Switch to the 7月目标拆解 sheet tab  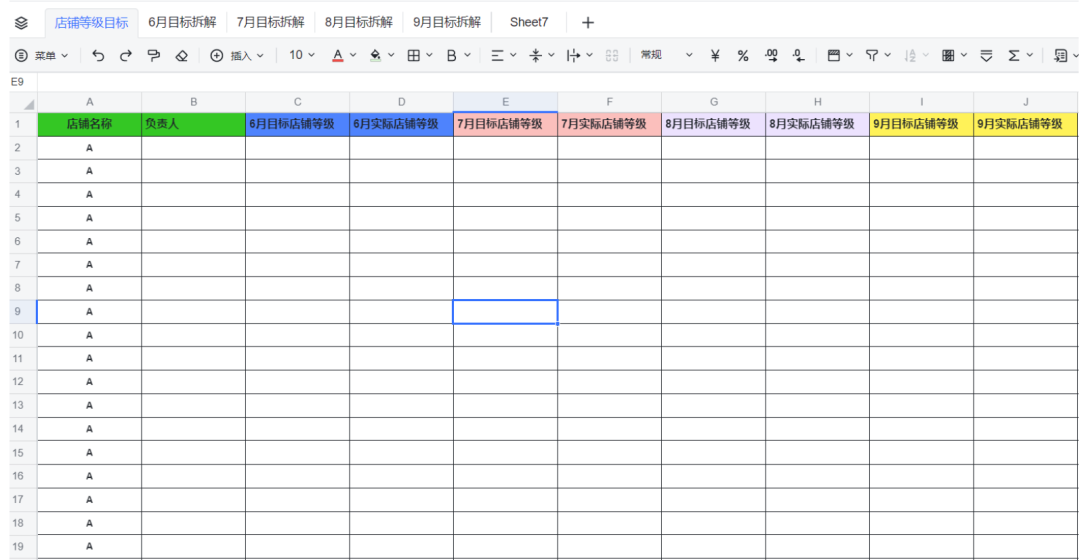pos(271,23)
